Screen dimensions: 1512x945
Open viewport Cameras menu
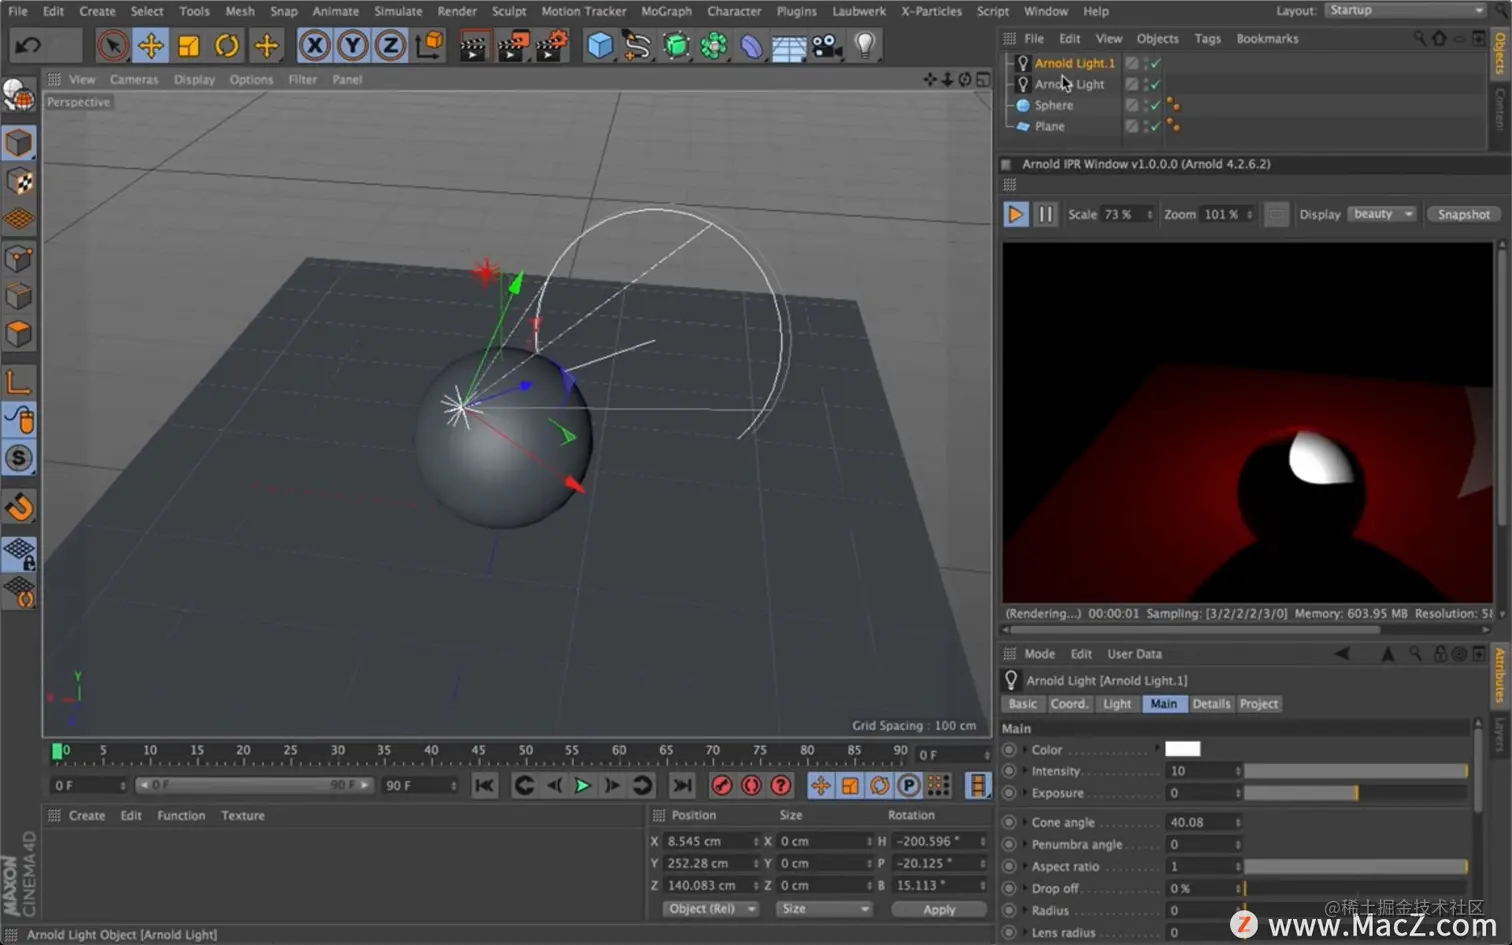134,79
